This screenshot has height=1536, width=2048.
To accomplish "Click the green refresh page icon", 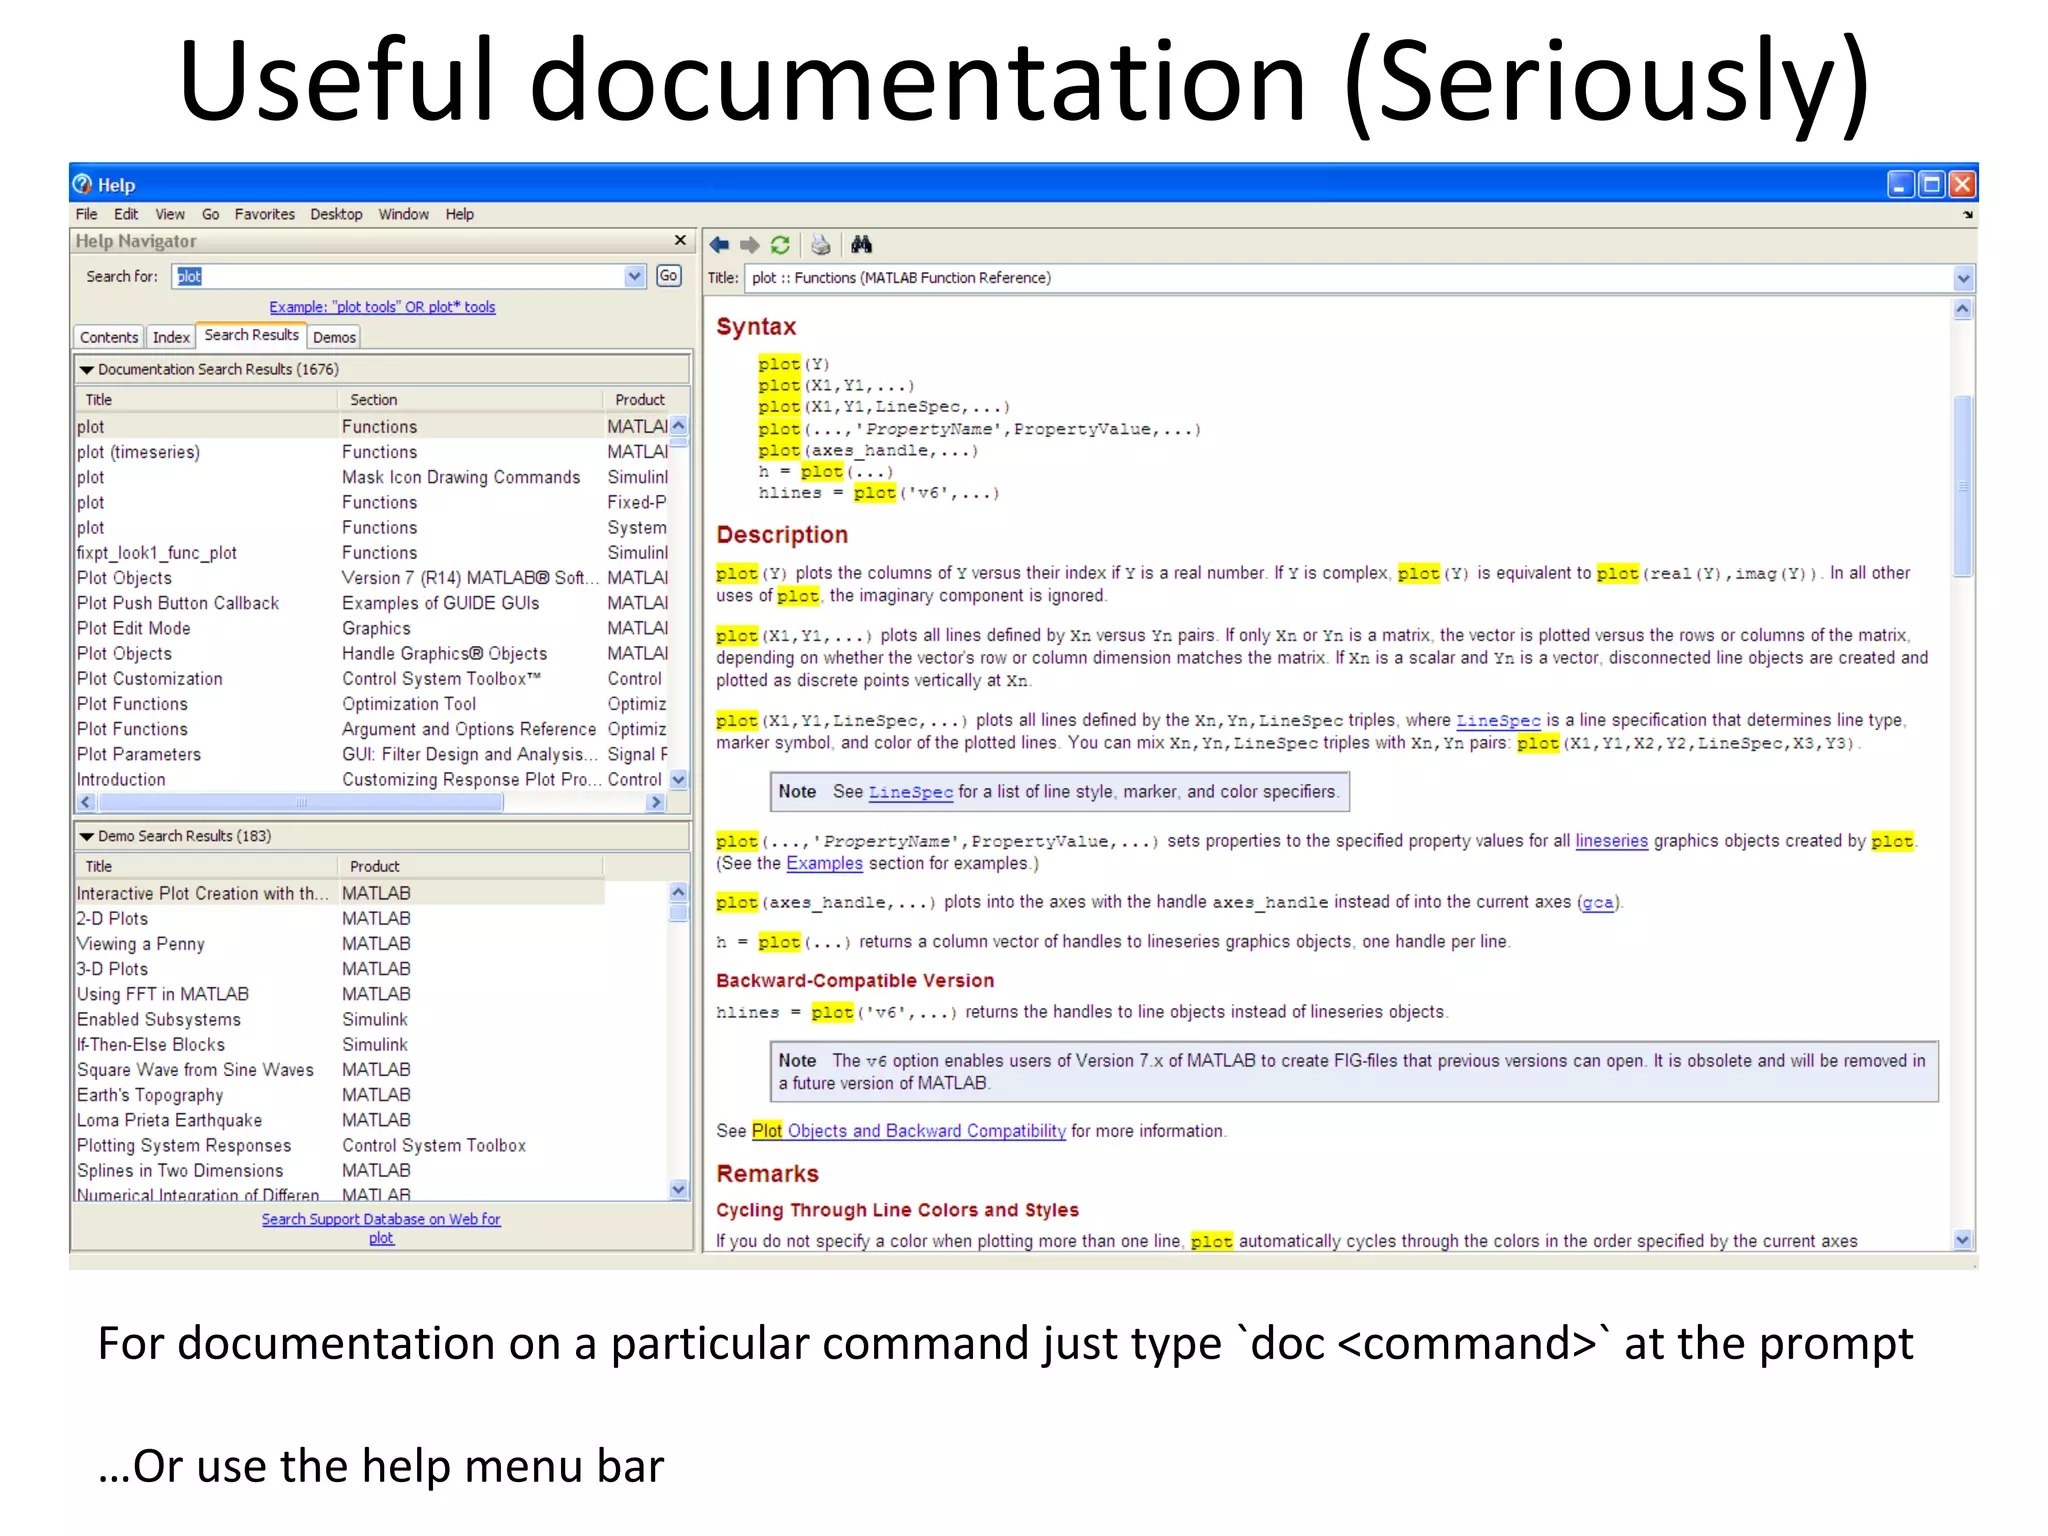I will point(780,245).
